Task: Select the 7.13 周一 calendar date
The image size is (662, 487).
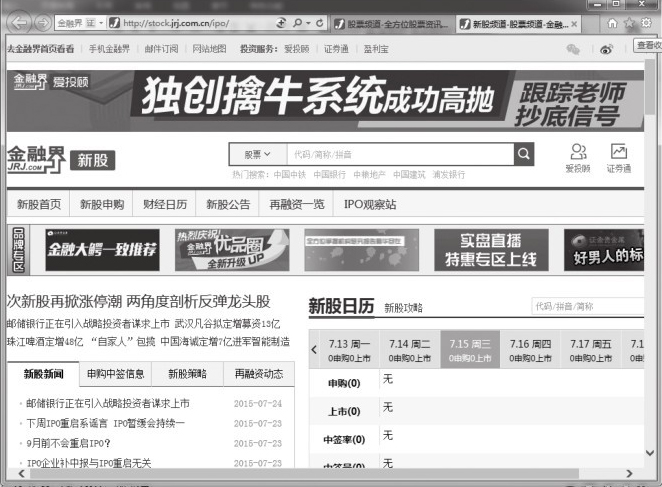Action: (x=349, y=350)
